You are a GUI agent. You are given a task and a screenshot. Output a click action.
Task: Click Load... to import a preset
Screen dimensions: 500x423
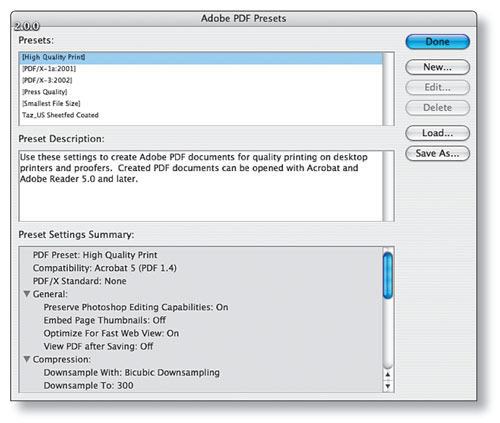tap(437, 133)
